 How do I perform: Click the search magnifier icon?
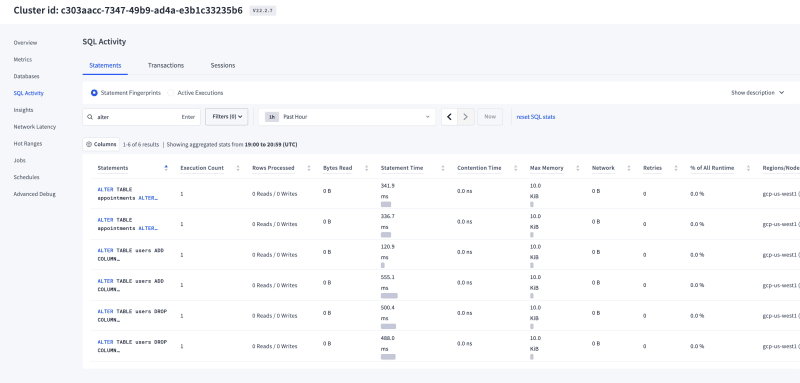[90, 117]
